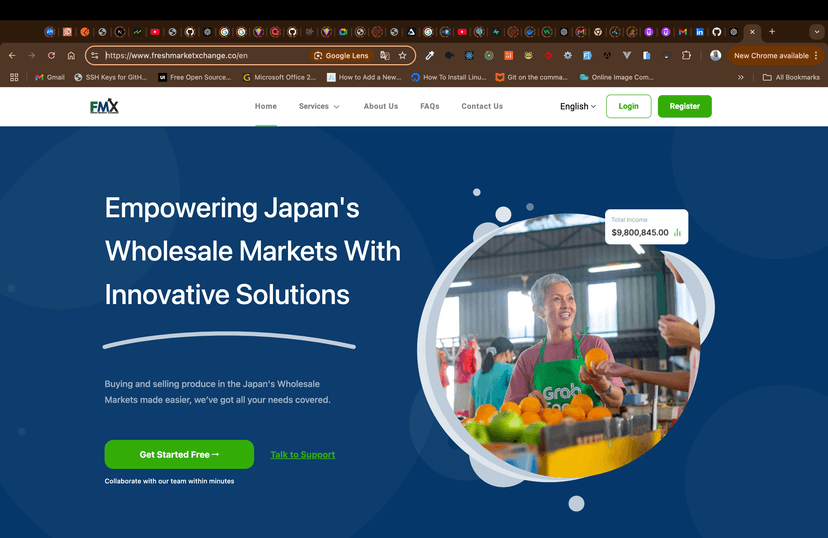828x538 pixels.
Task: Open the apps grid in bookmarks bar
Action: pos(14,77)
